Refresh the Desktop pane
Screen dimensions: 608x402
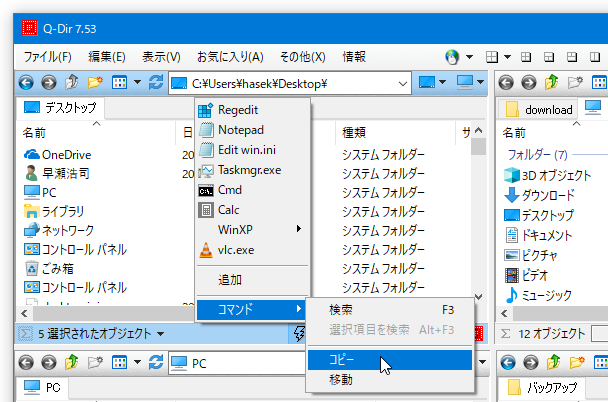[x=155, y=83]
